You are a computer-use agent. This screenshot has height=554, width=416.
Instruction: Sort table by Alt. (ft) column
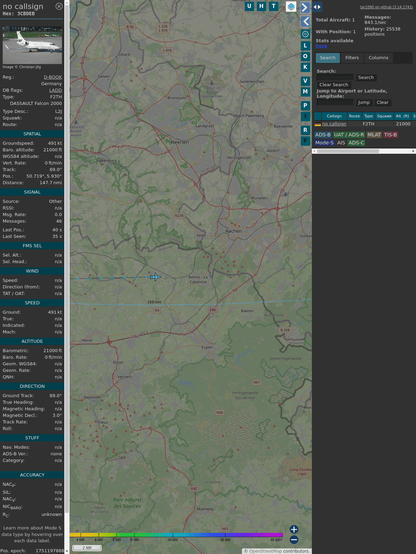click(402, 116)
